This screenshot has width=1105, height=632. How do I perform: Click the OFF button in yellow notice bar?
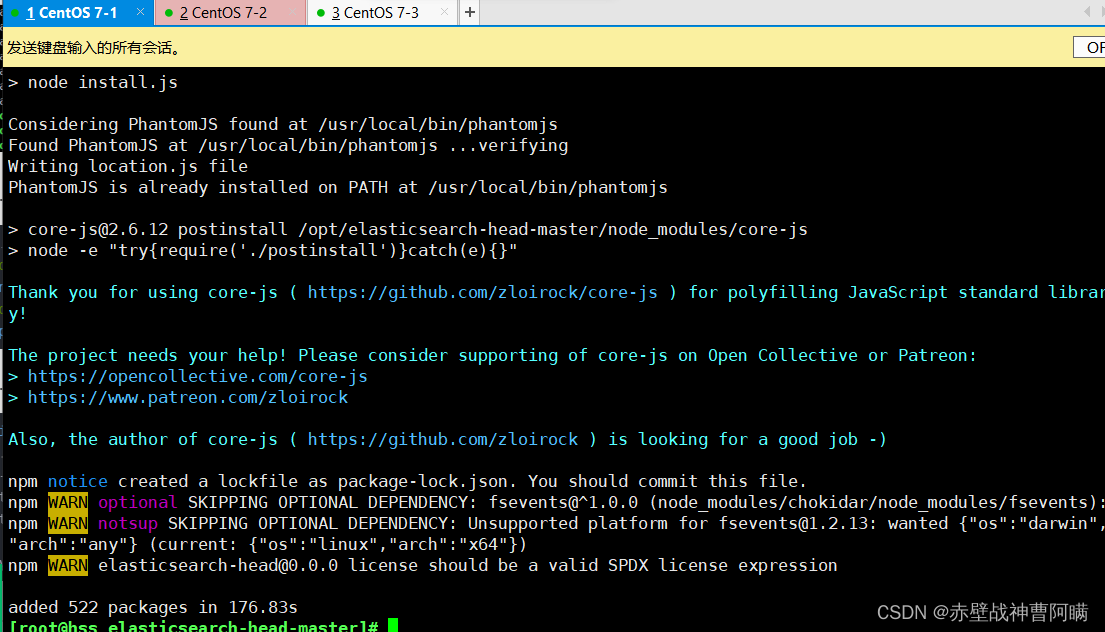coord(1091,47)
